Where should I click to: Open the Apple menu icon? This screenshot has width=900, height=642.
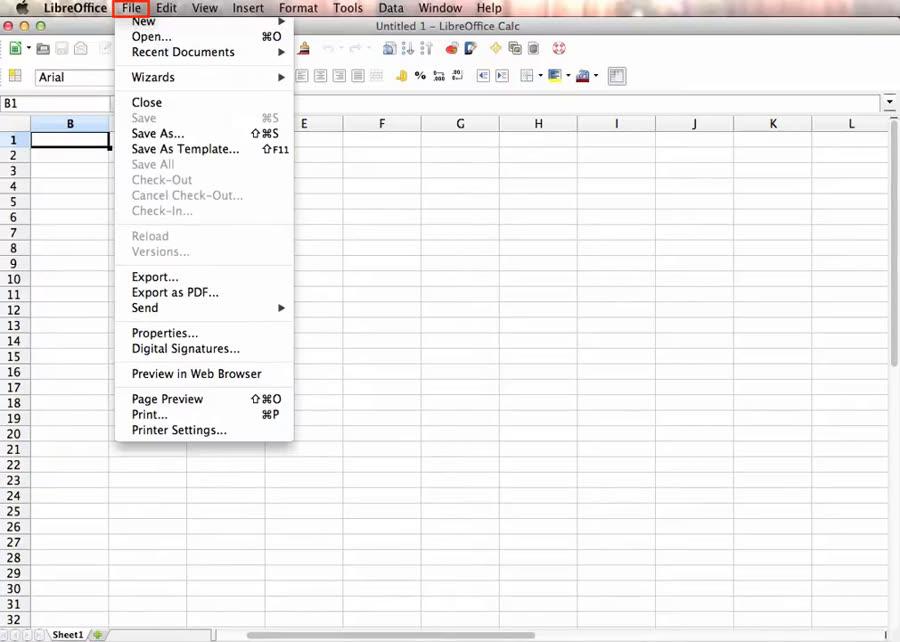pyautogui.click(x=22, y=8)
